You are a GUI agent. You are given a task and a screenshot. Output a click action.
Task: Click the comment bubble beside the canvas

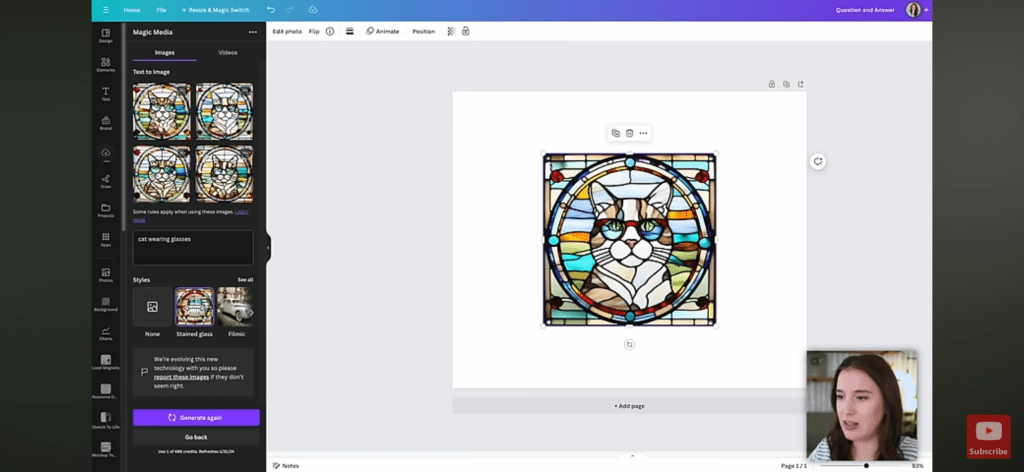pyautogui.click(x=818, y=161)
